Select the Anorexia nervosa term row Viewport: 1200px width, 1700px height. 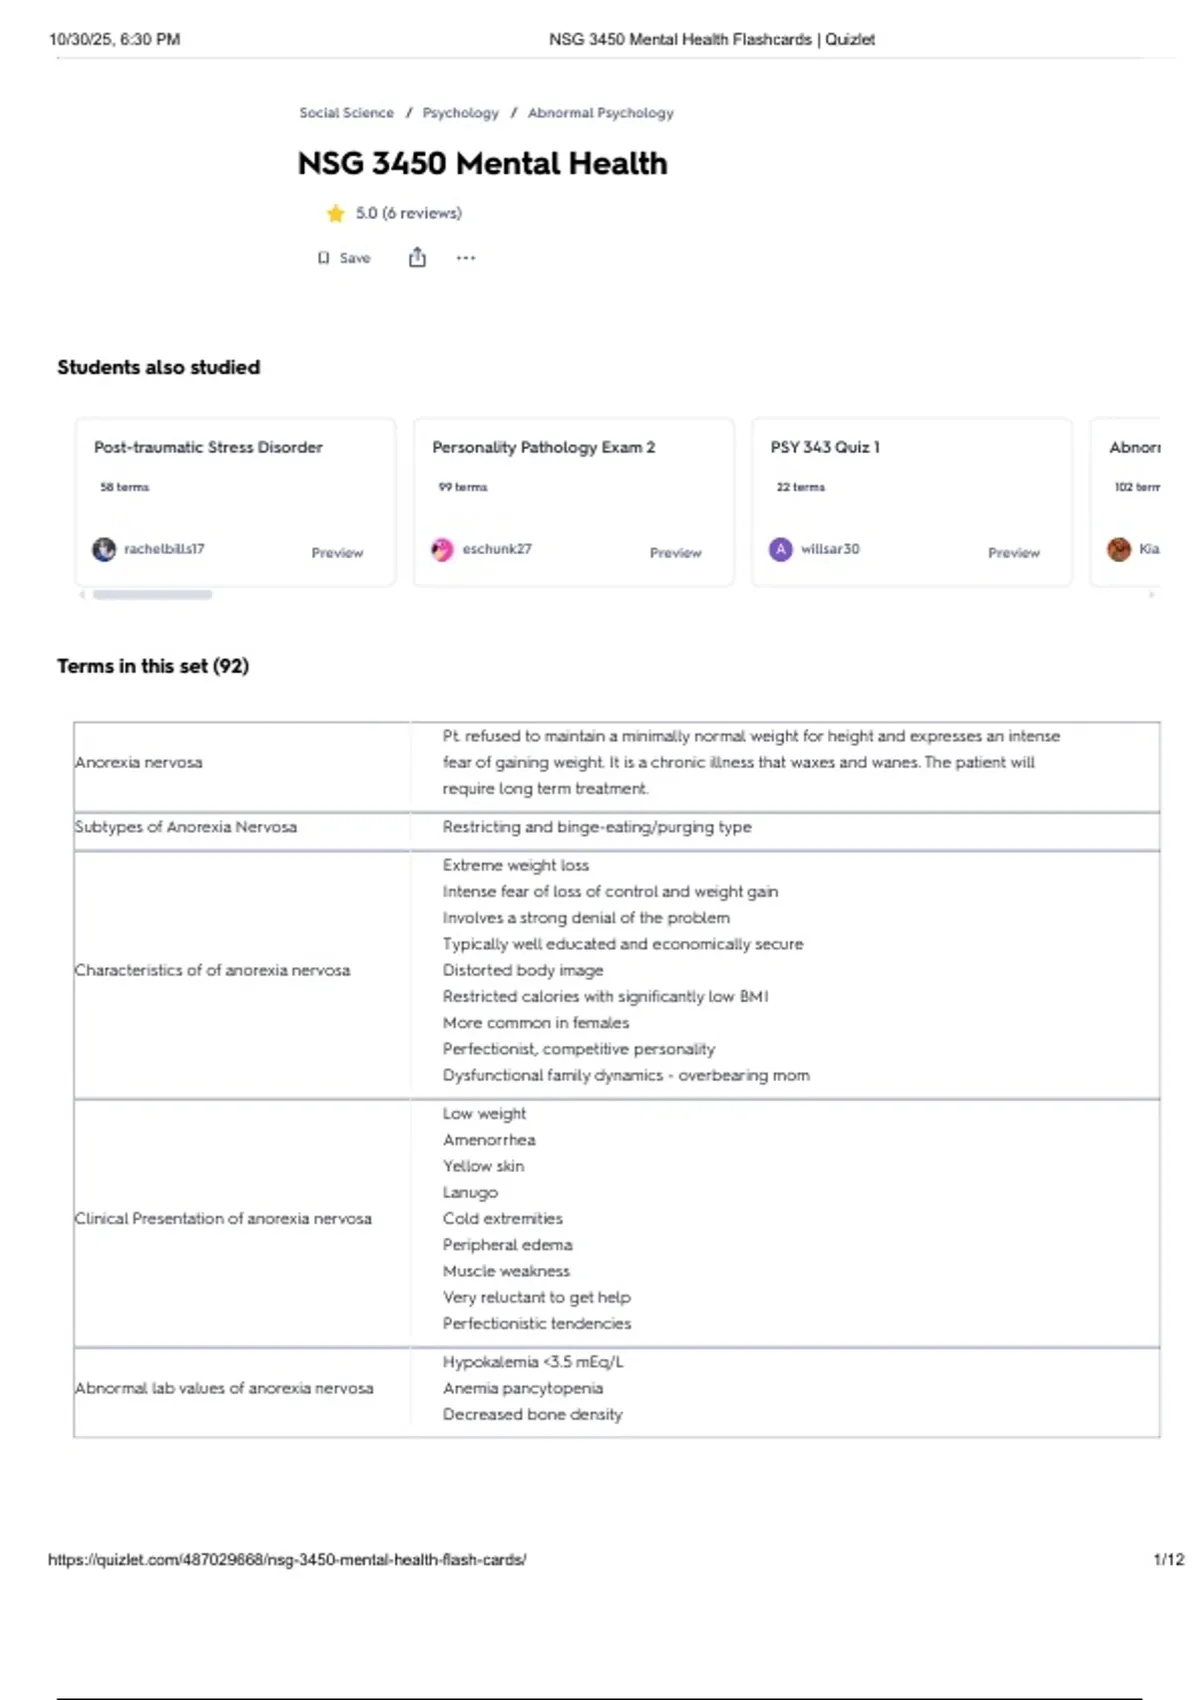[x=139, y=762]
